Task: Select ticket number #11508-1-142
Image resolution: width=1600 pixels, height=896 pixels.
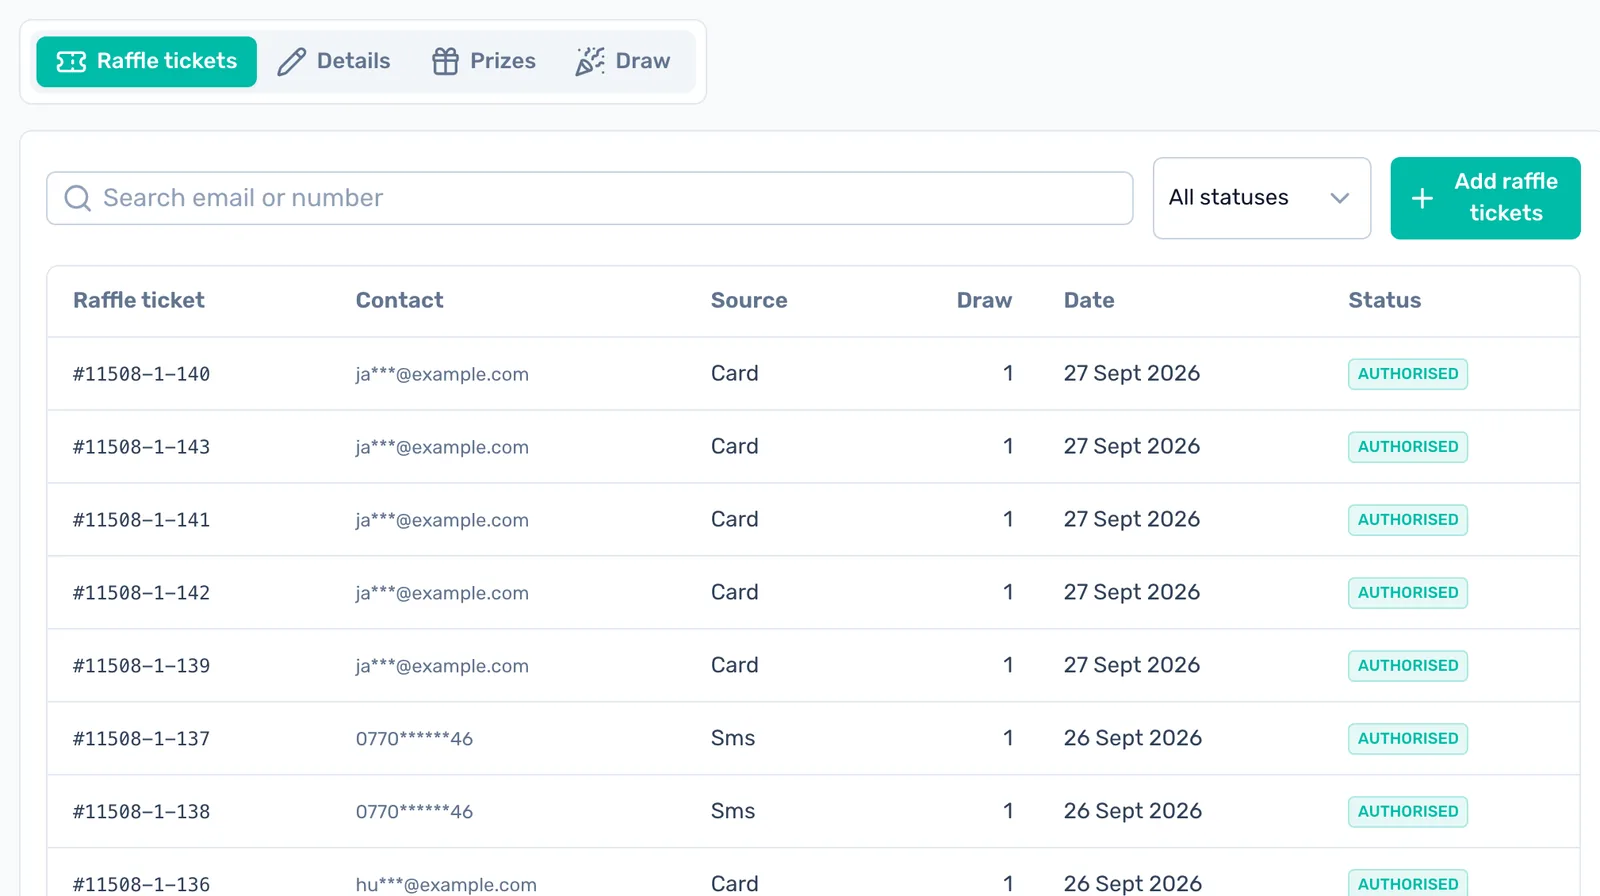Action: [x=141, y=593]
